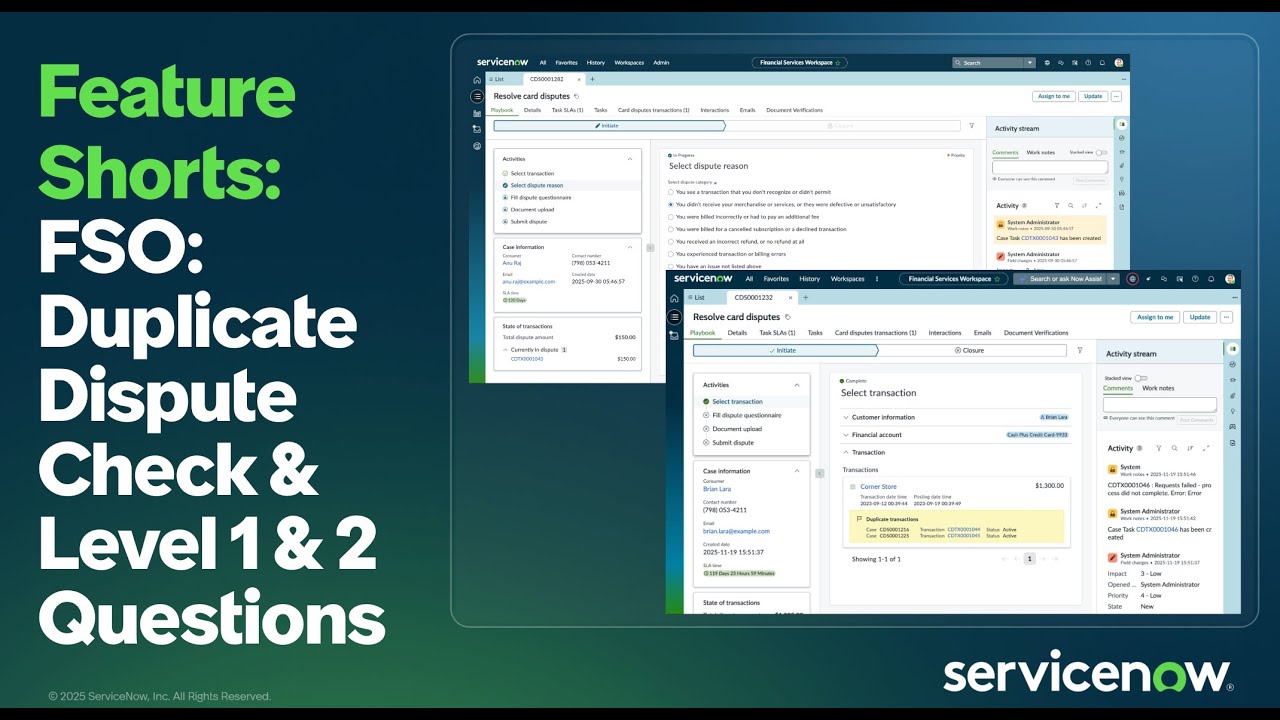Image resolution: width=1280 pixels, height=720 pixels.
Task: Click the comments text box in the Brian Lara case Activity stream
Action: pos(1159,405)
